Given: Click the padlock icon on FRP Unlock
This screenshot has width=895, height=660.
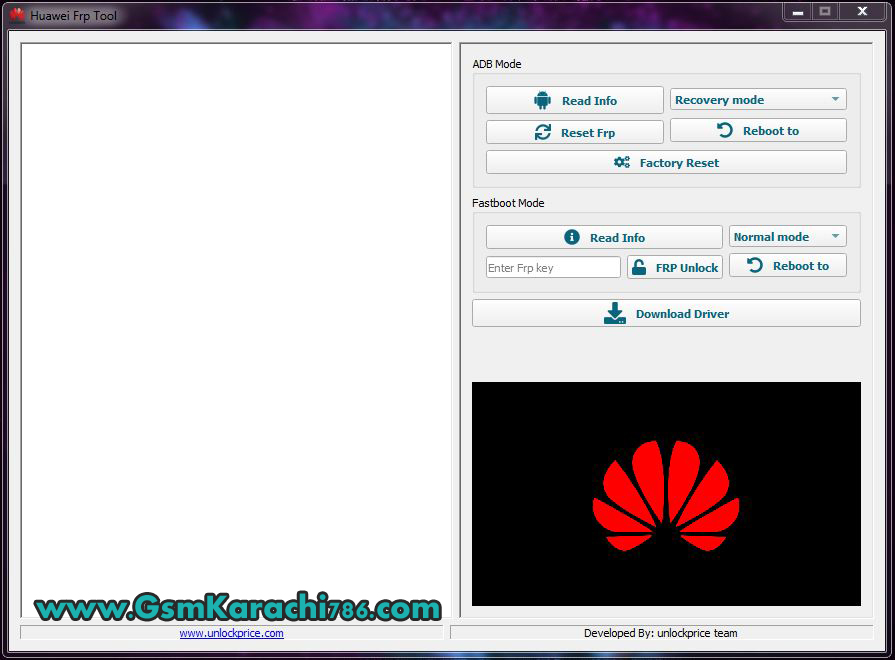Looking at the screenshot, I should 639,267.
